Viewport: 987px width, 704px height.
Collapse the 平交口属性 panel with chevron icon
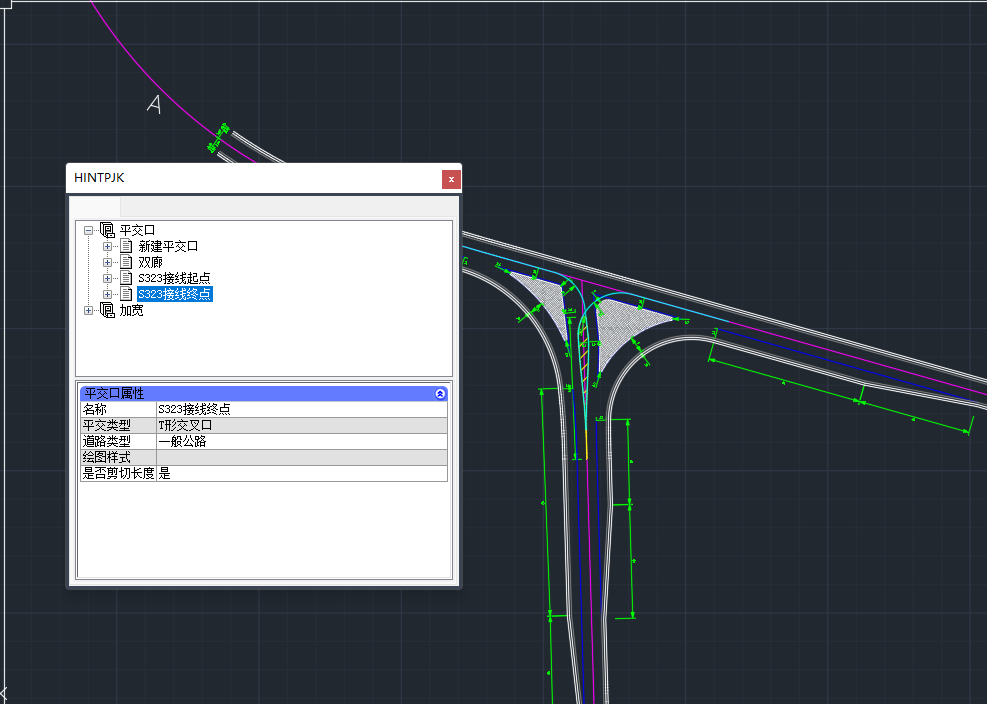tap(441, 394)
